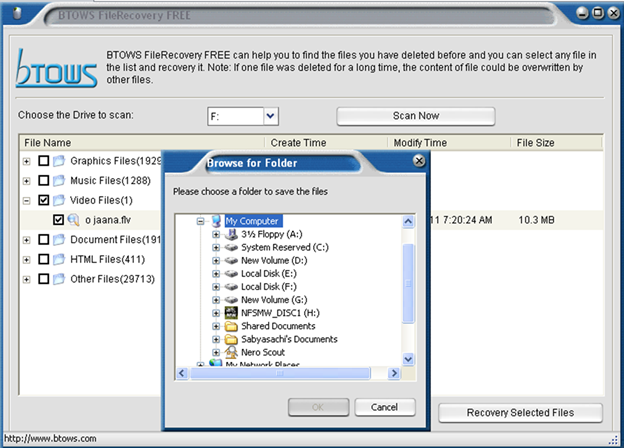Open the drive selection dropdown

pyautogui.click(x=271, y=116)
